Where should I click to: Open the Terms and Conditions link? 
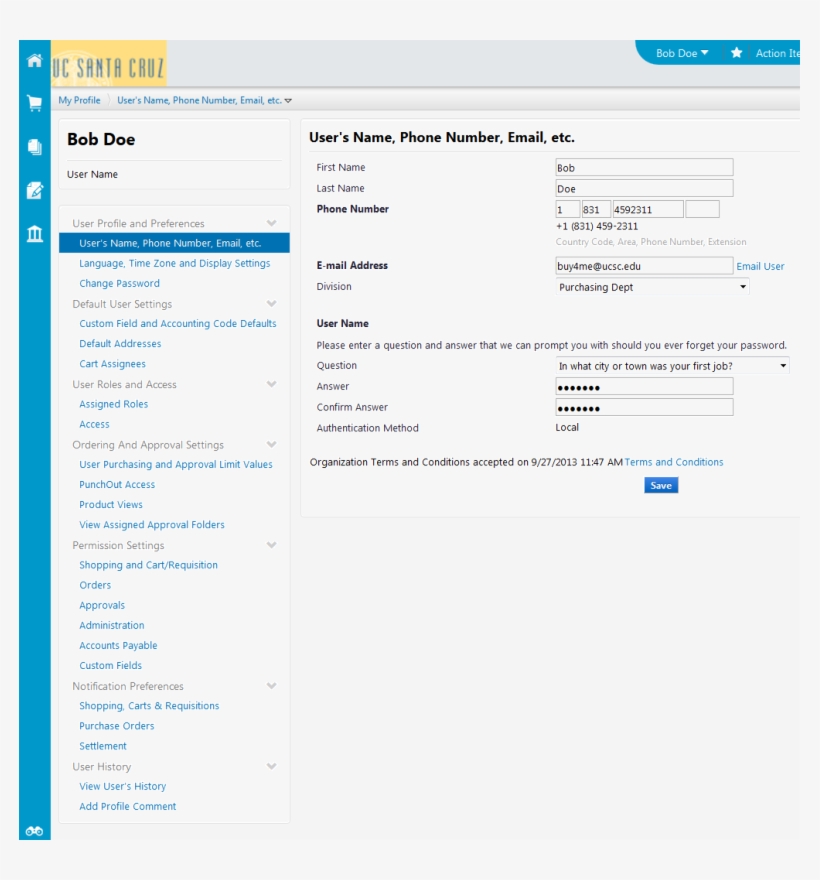click(672, 462)
